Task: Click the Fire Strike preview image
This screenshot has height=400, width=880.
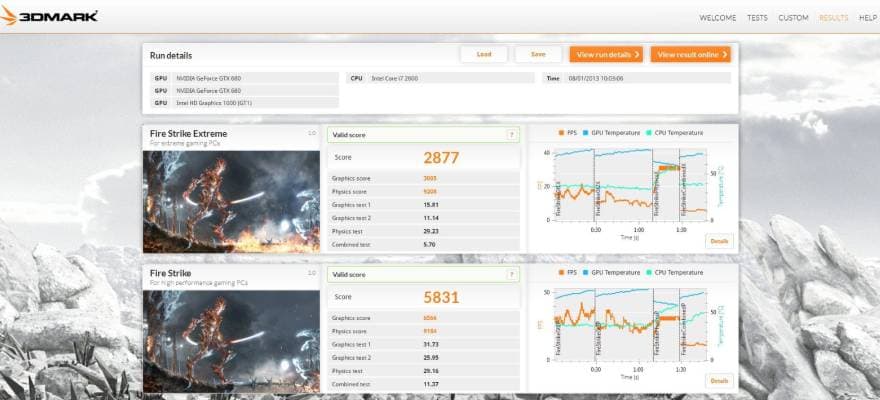Action: click(231, 341)
